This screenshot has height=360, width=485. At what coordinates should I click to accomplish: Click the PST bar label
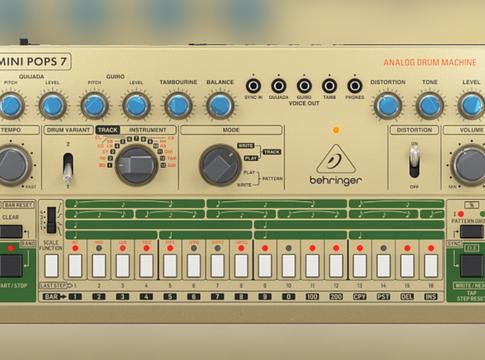[383, 296]
